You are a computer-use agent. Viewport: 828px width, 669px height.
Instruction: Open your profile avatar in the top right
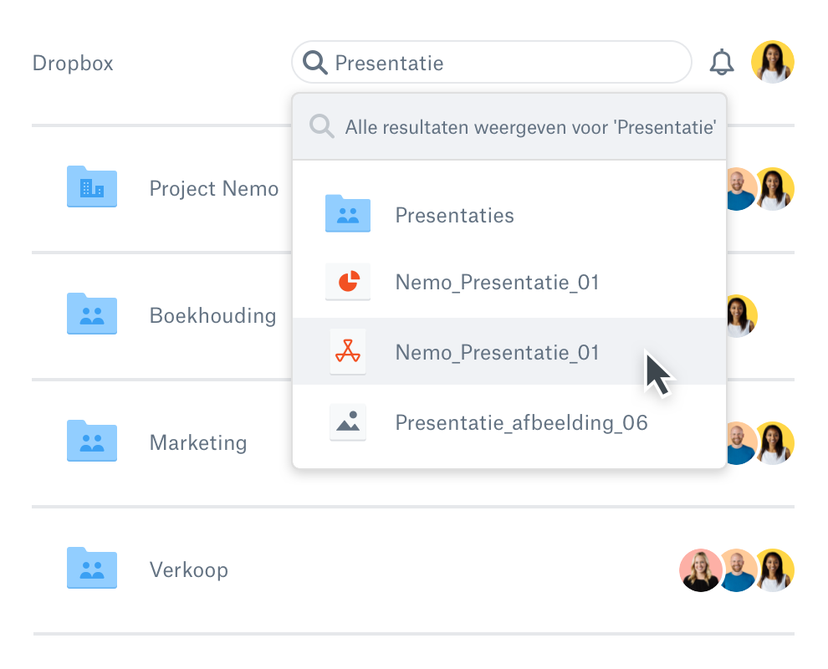point(773,61)
